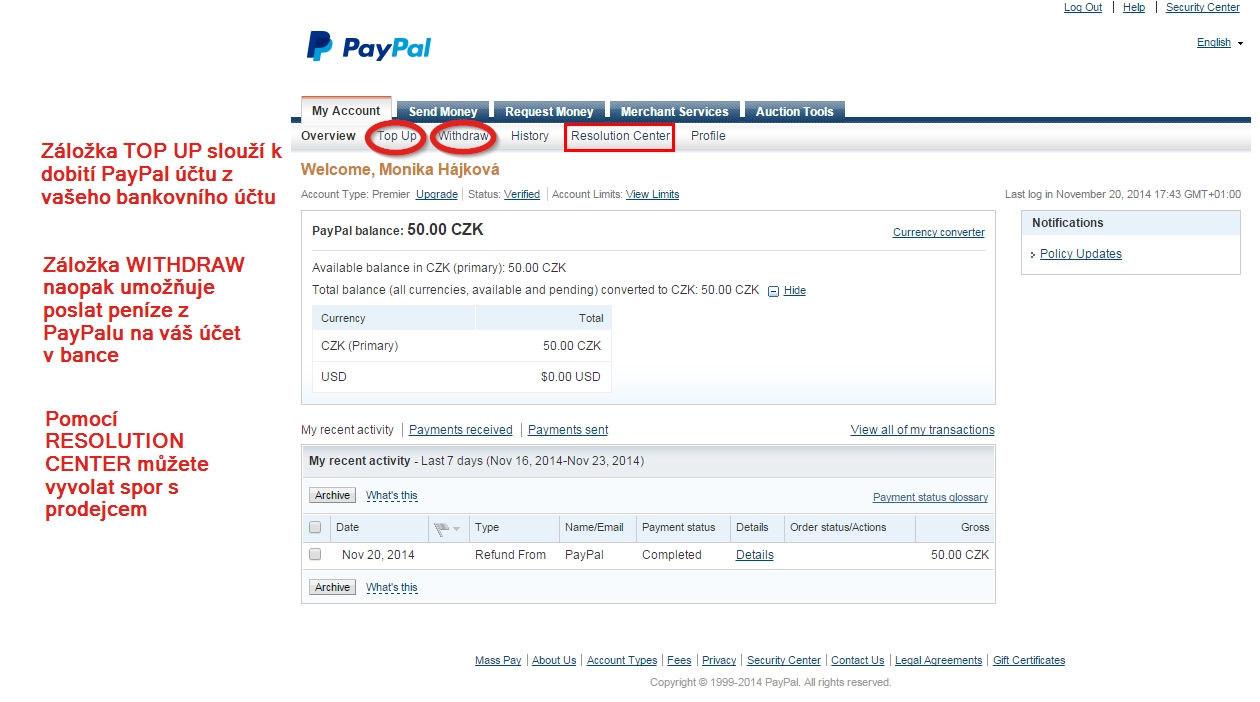Collapse balance details with Hide minus icon
This screenshot has width=1260, height=702.
point(773,291)
